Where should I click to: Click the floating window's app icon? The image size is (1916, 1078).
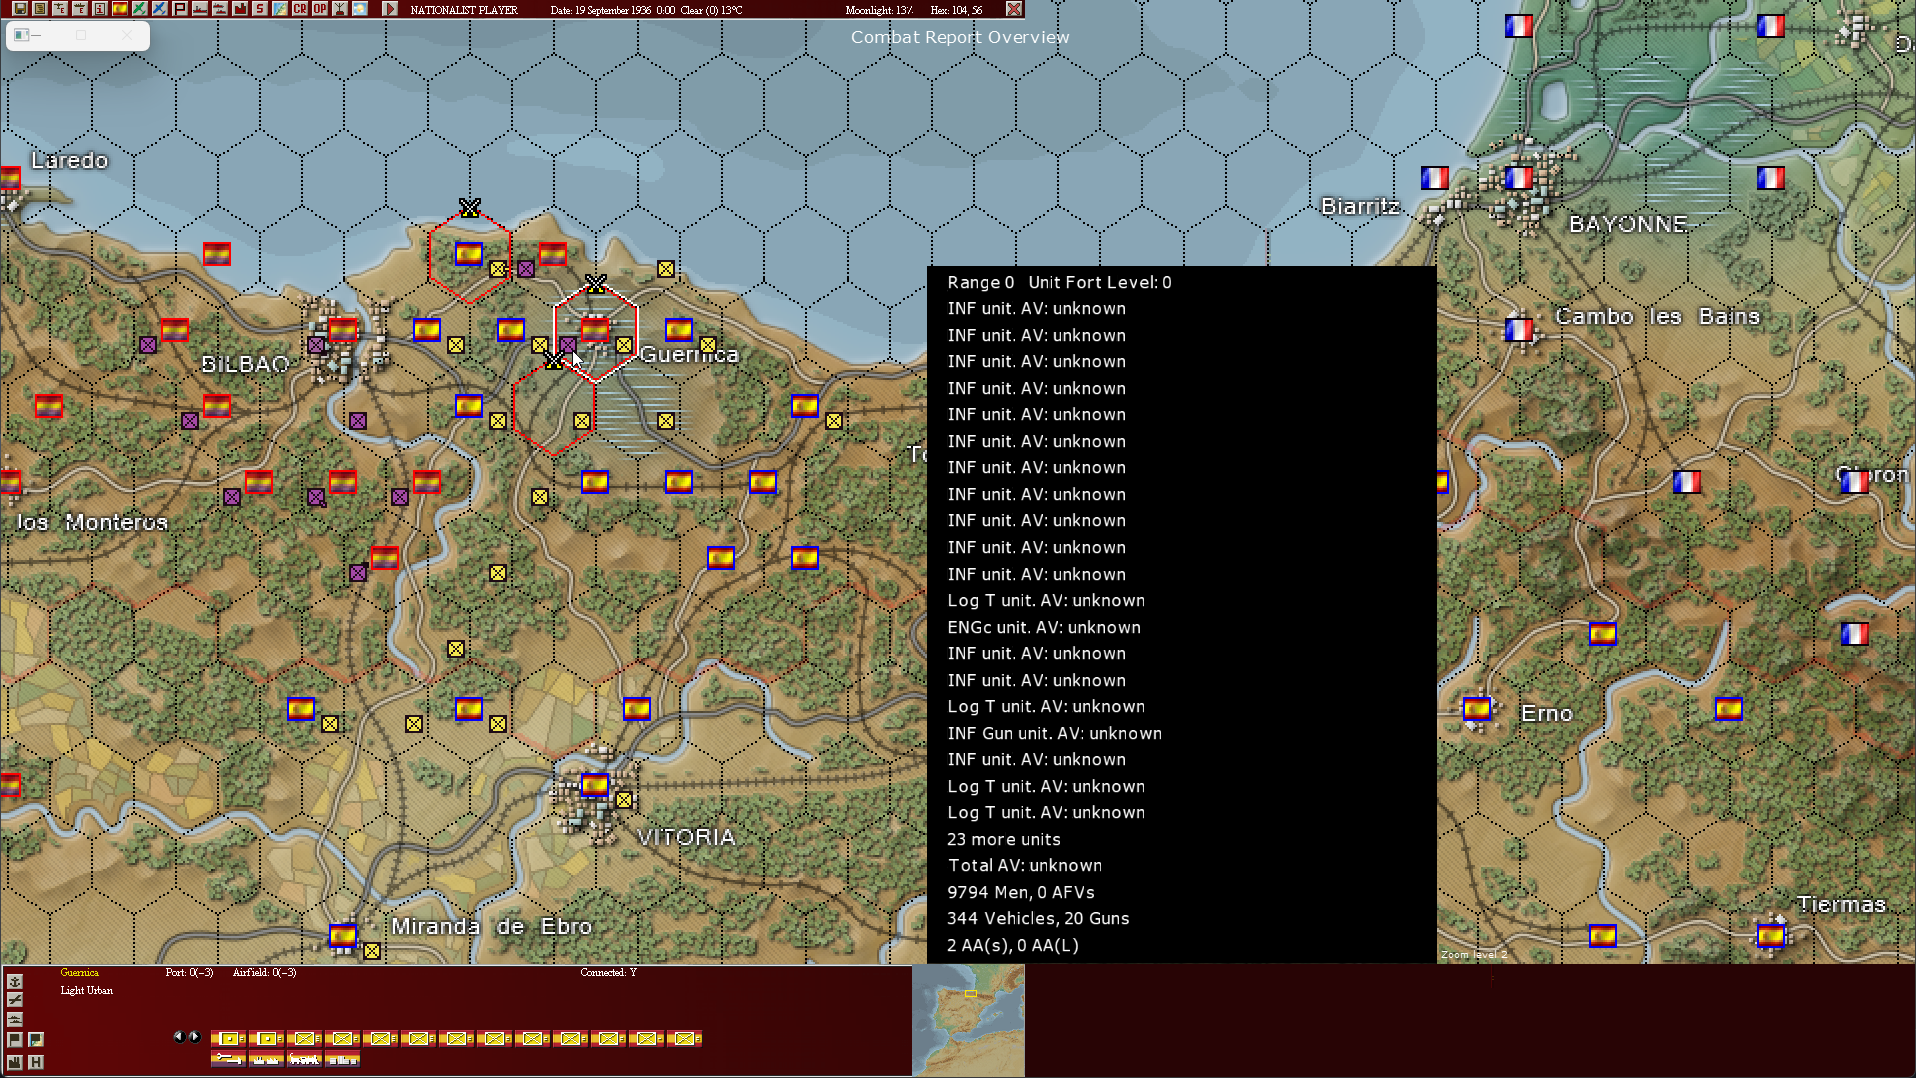pyautogui.click(x=21, y=35)
